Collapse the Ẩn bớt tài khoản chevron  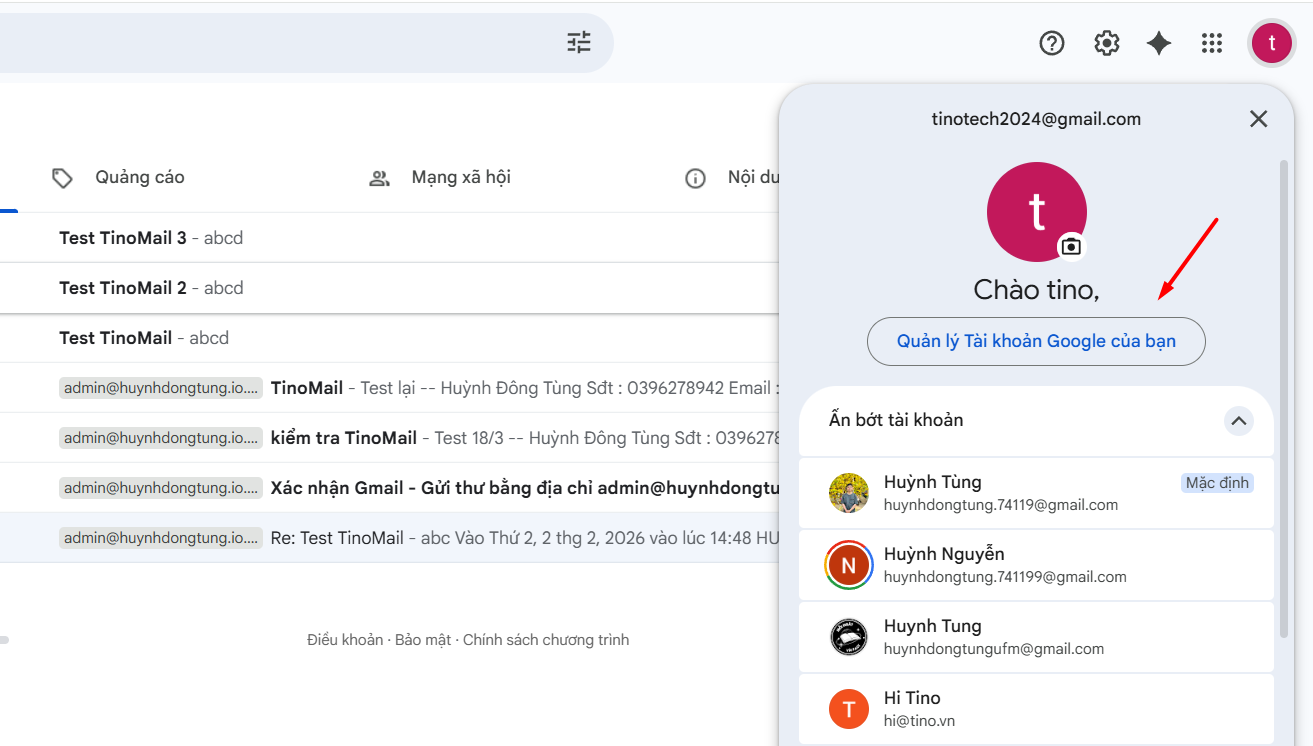click(x=1239, y=421)
